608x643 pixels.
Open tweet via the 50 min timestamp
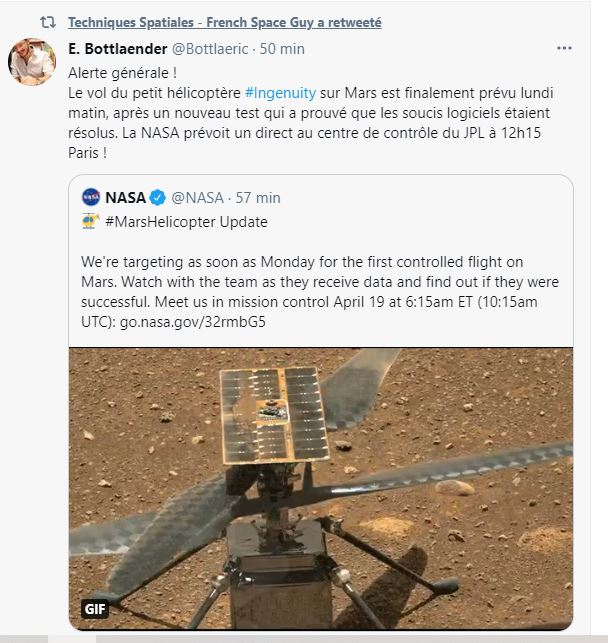tap(282, 48)
